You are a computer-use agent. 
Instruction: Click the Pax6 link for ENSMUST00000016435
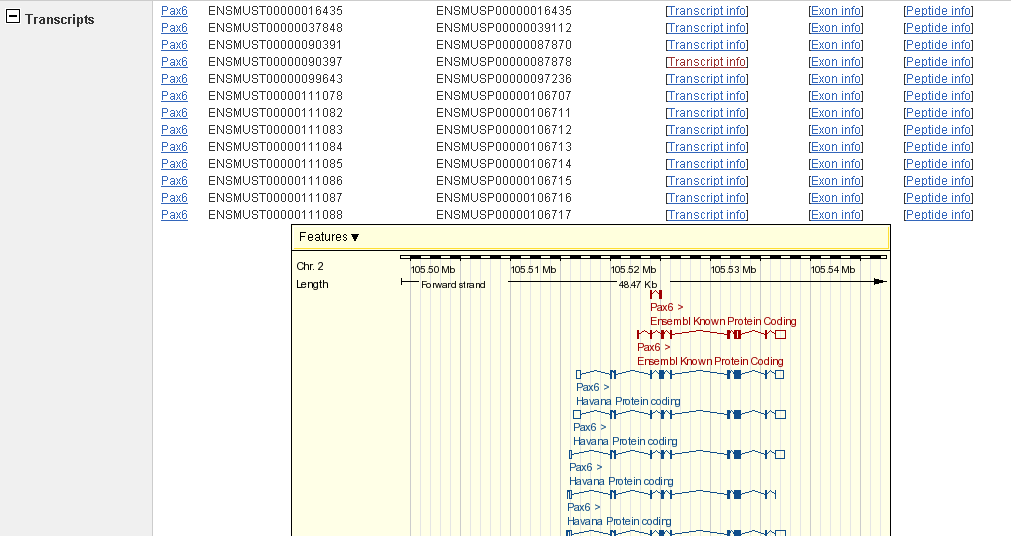click(174, 11)
